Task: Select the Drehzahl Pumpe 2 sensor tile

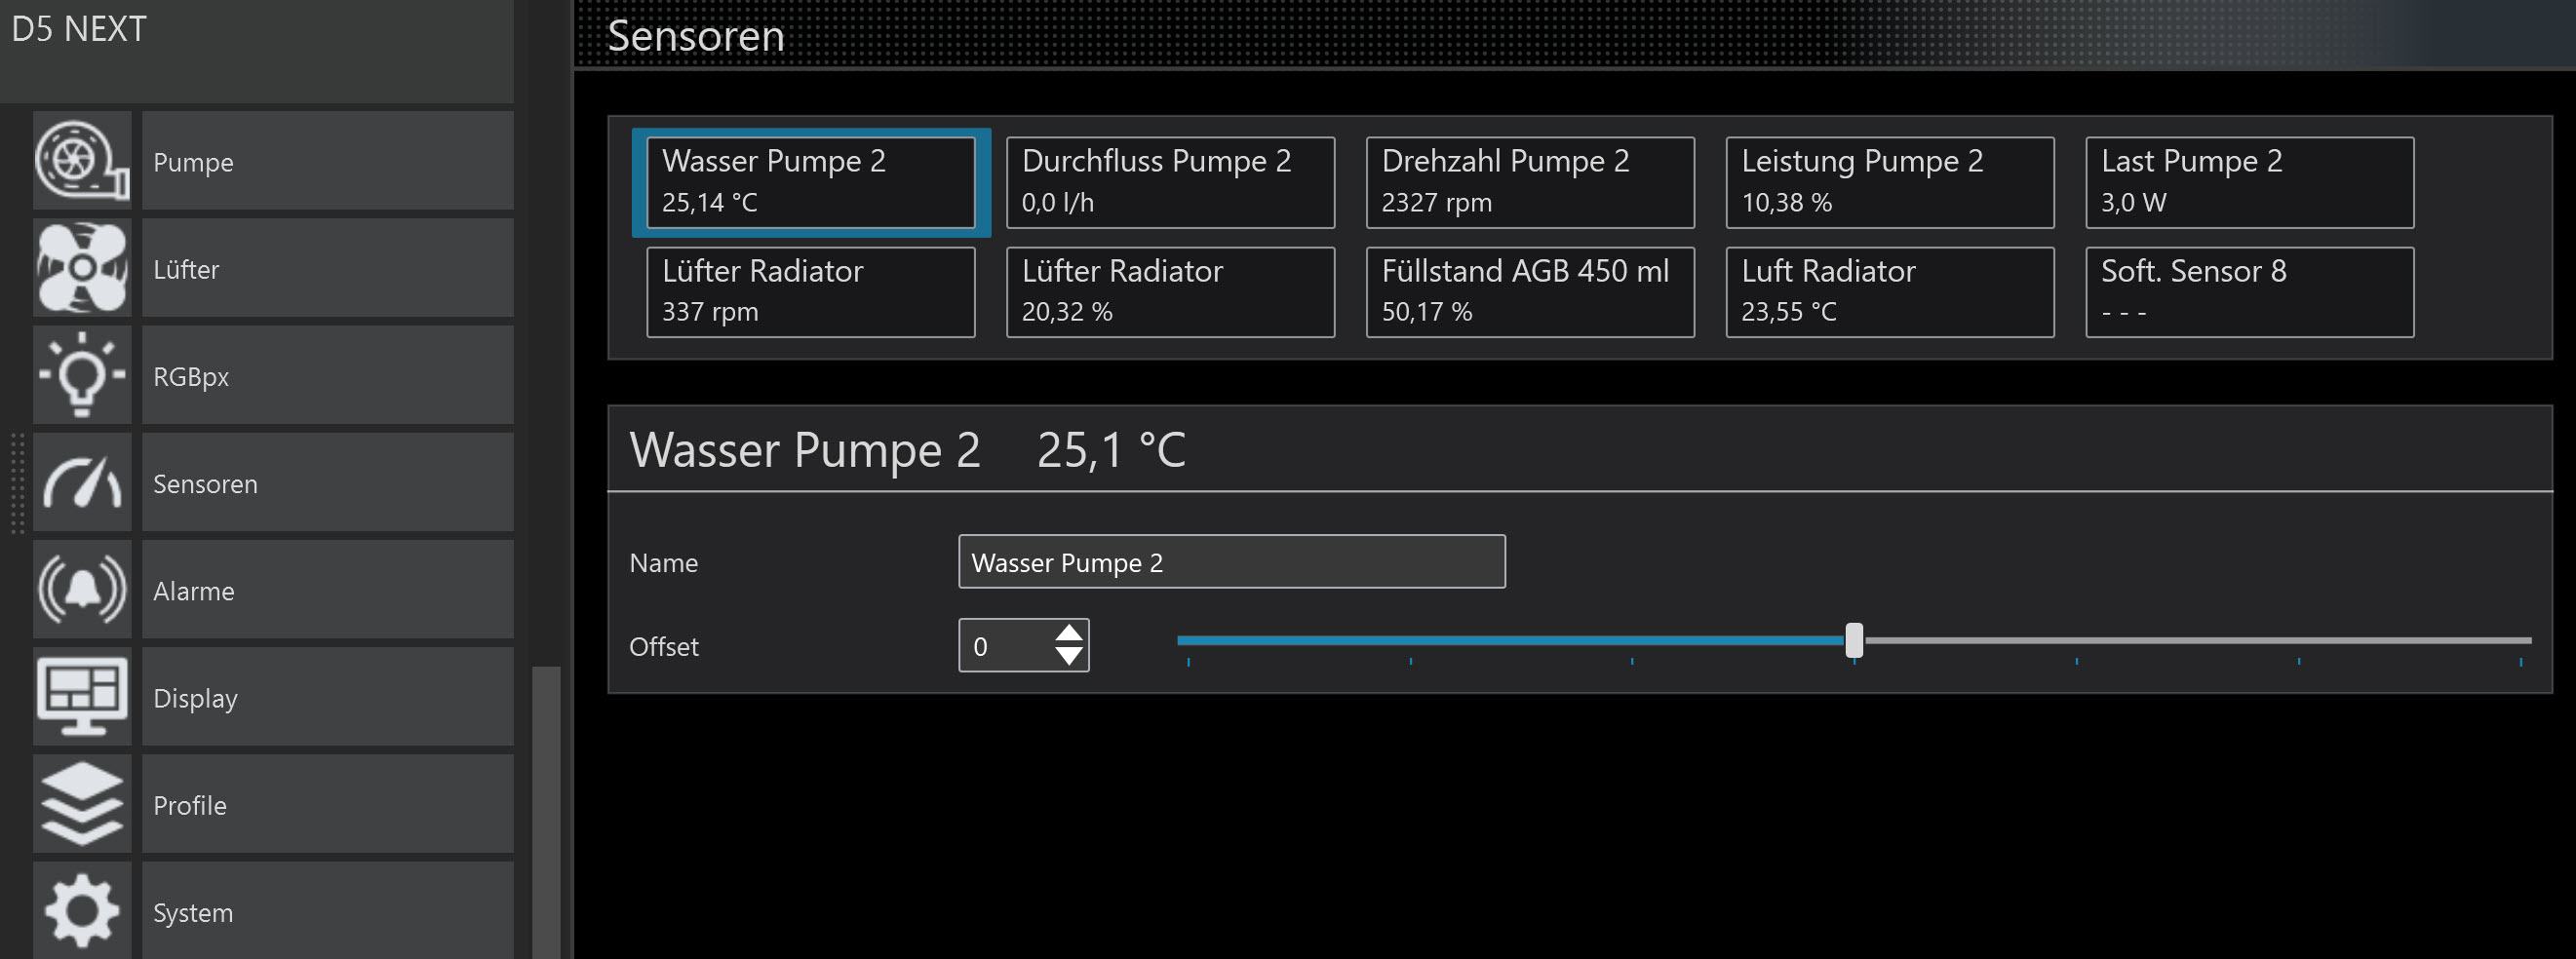Action: [x=1530, y=182]
